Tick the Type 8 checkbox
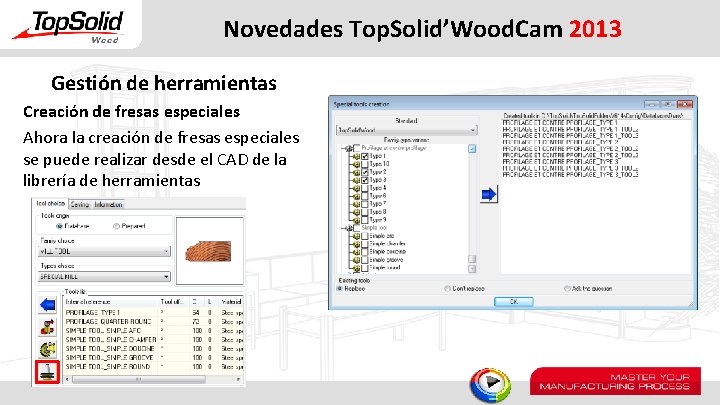 (x=365, y=212)
